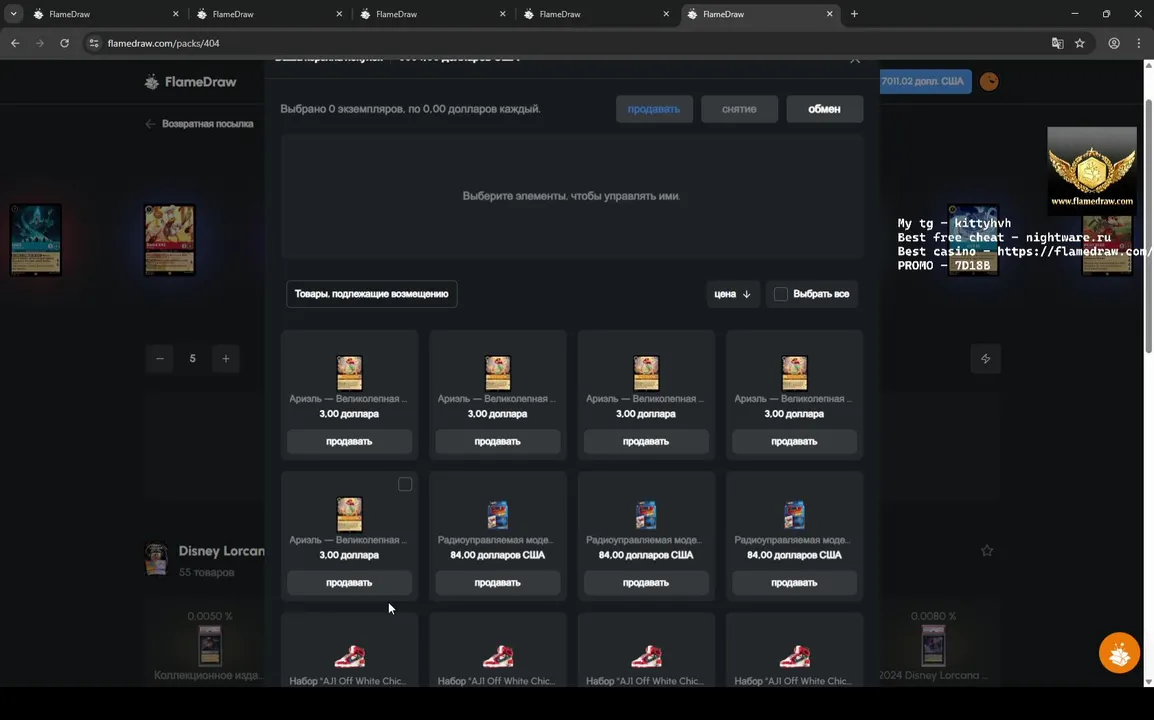Tick the checkbox on the fifth Ариэль card
Image resolution: width=1154 pixels, height=720 pixels.
(x=405, y=484)
